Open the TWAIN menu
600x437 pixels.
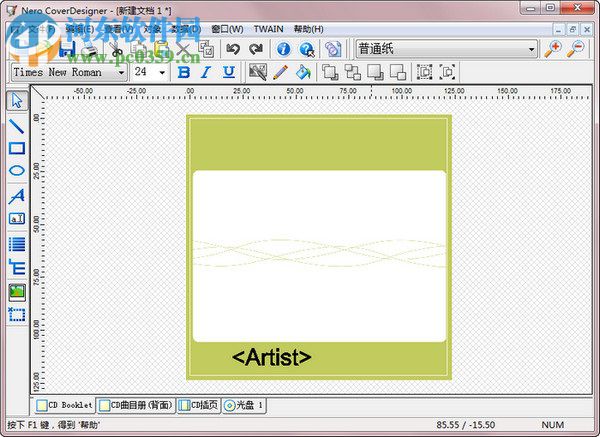[269, 29]
